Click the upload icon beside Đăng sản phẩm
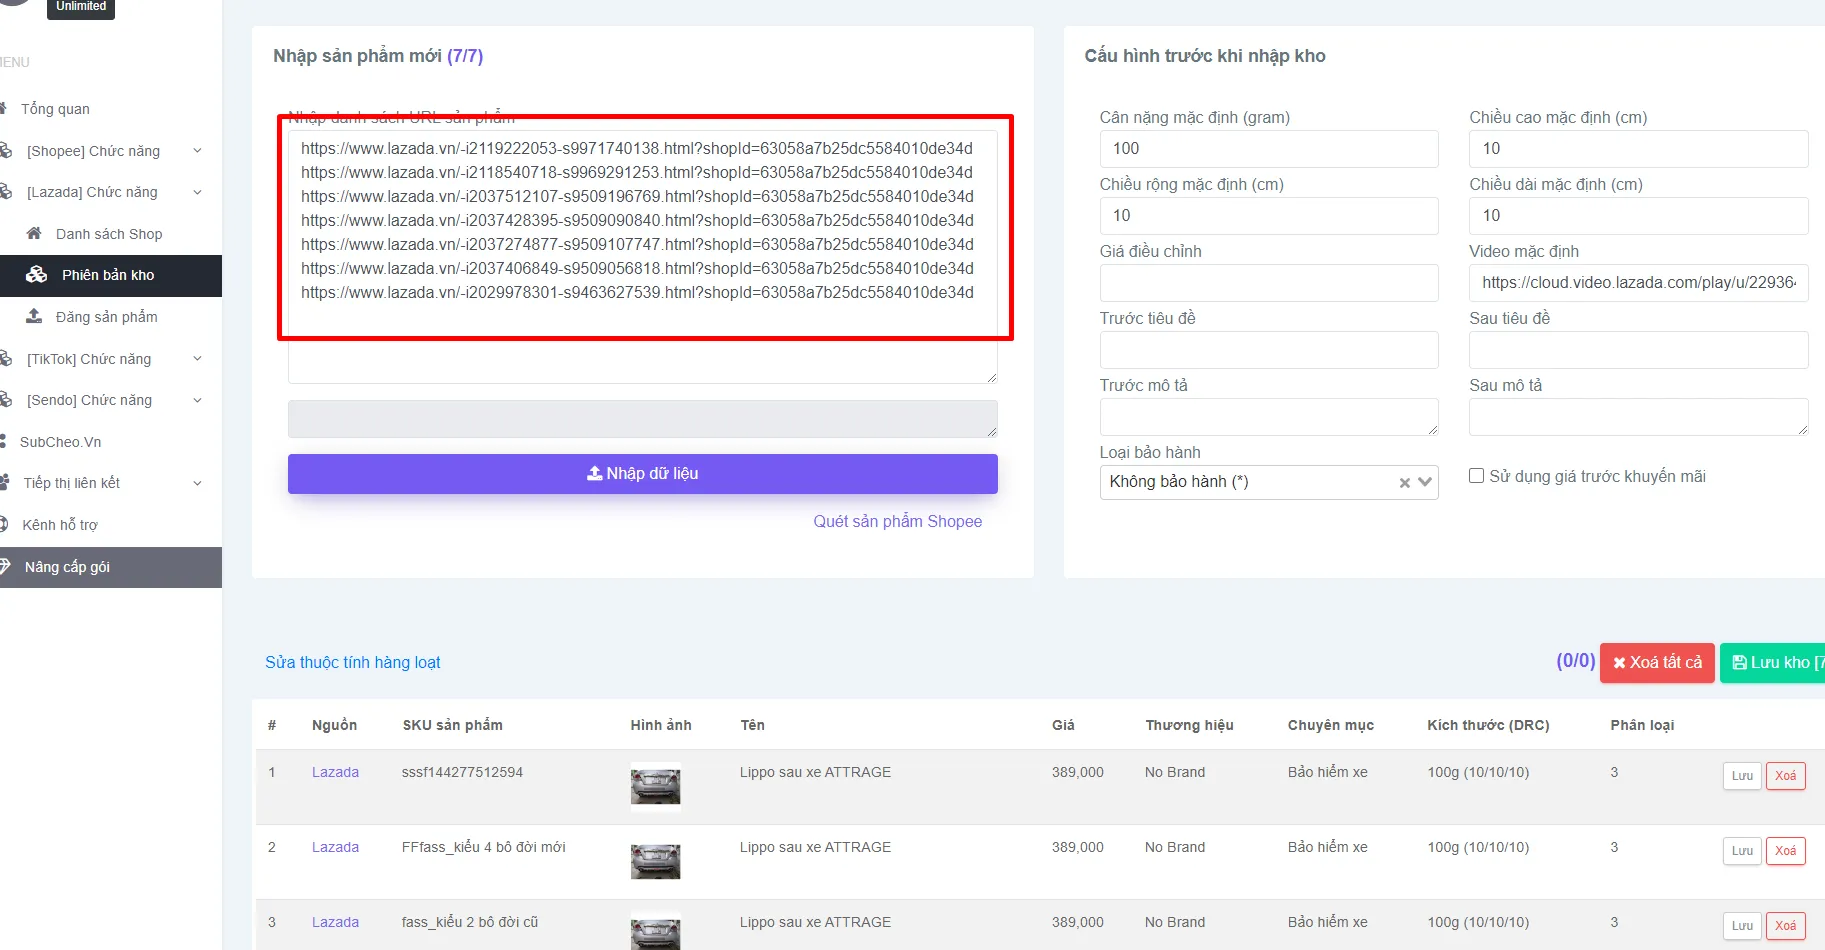 [x=34, y=316]
